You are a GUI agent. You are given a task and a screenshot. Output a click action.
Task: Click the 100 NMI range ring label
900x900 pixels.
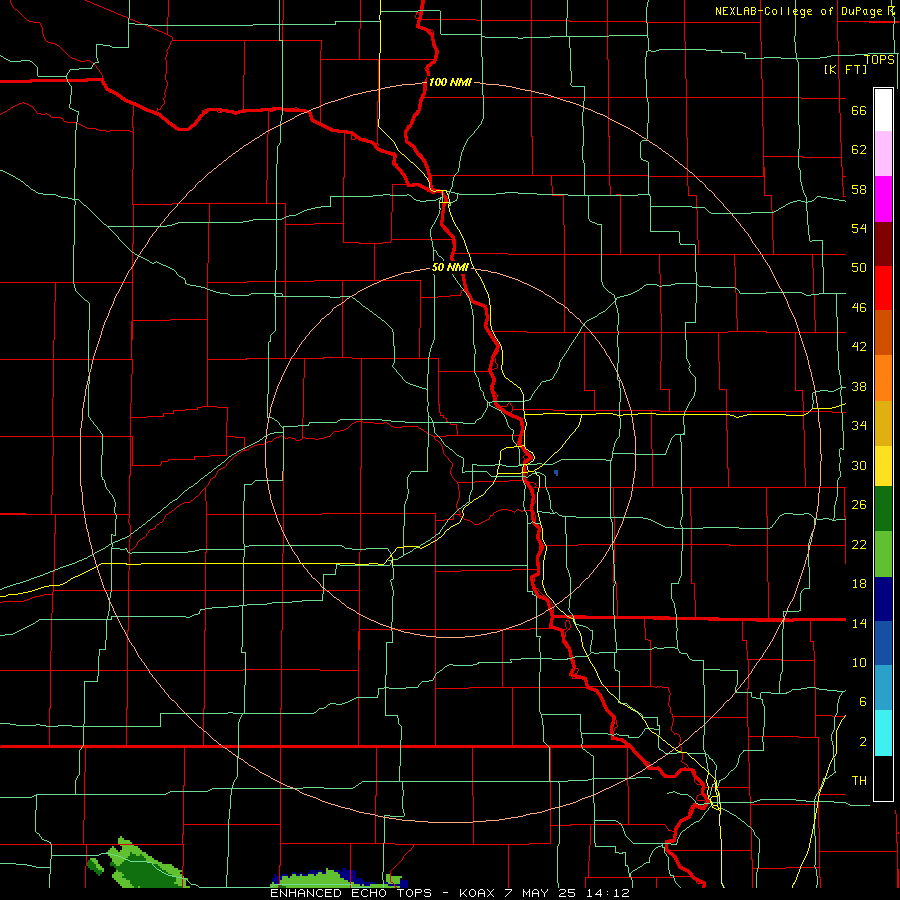[x=450, y=82]
